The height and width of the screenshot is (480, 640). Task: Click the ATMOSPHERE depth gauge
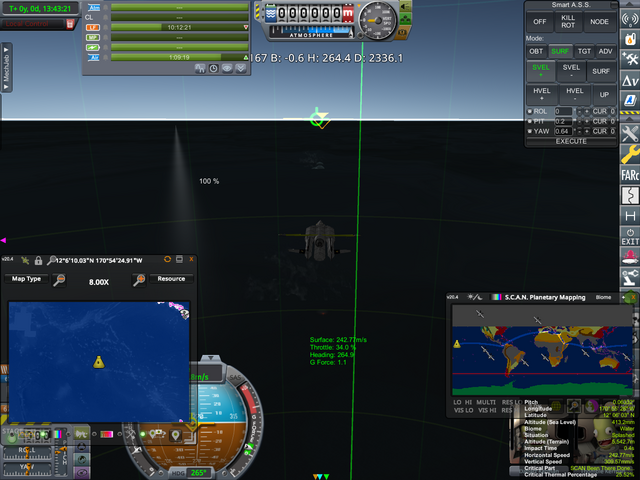click(311, 32)
